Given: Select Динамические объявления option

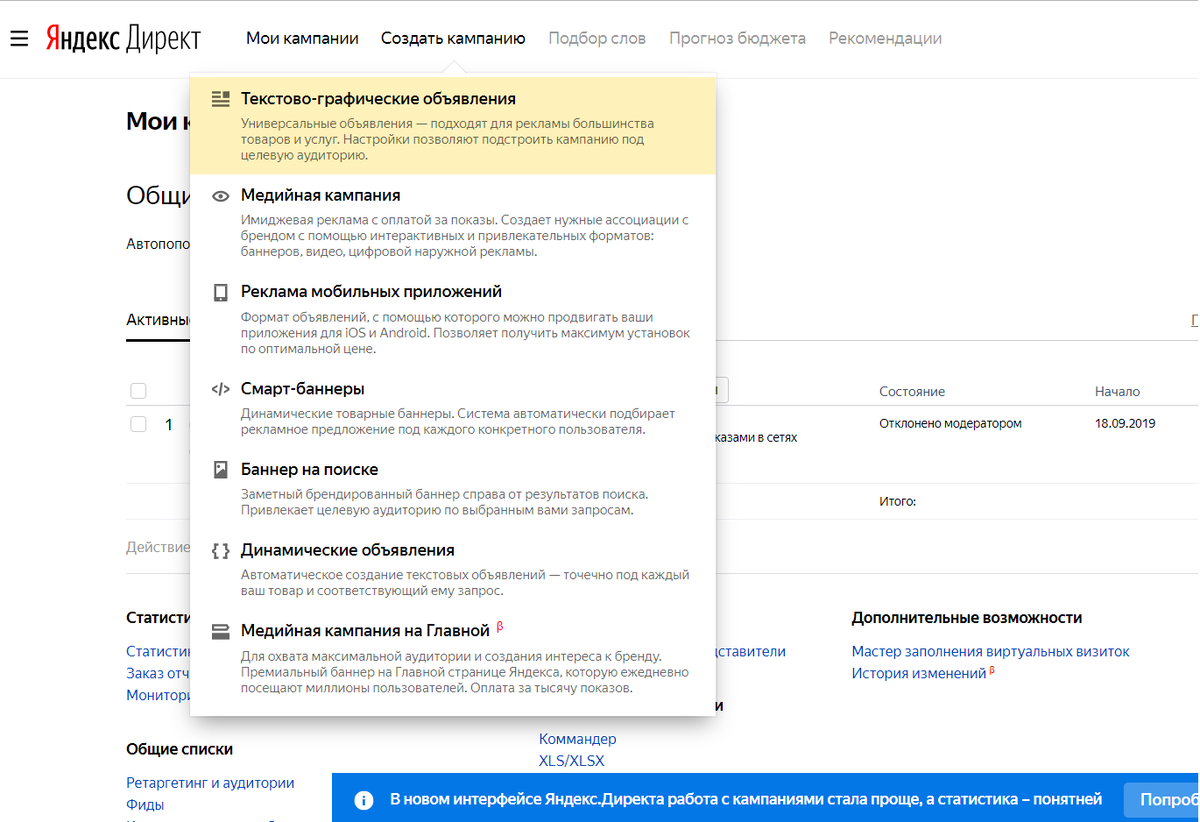Looking at the screenshot, I should click(x=453, y=570).
